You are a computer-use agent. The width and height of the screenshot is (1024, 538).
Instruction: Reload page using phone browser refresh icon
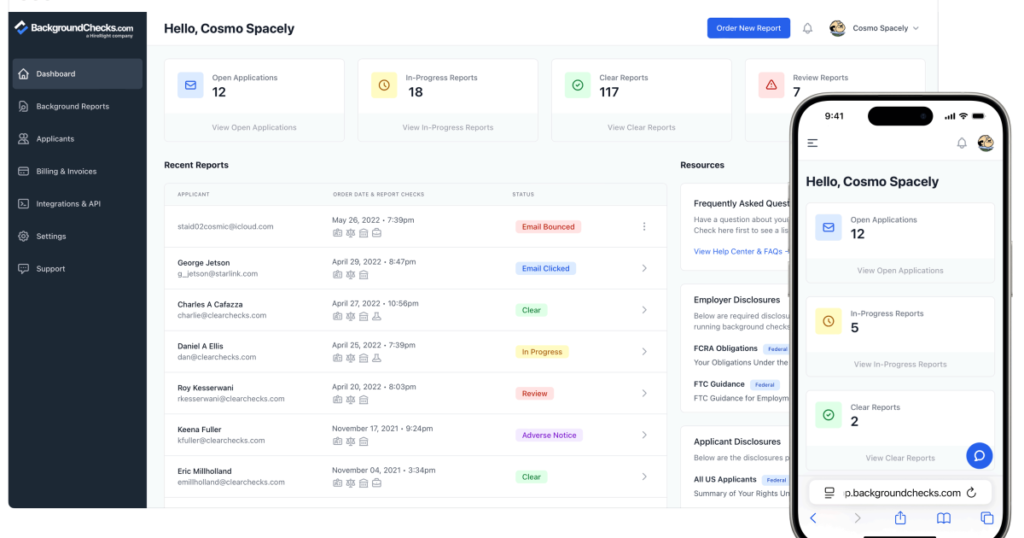970,493
